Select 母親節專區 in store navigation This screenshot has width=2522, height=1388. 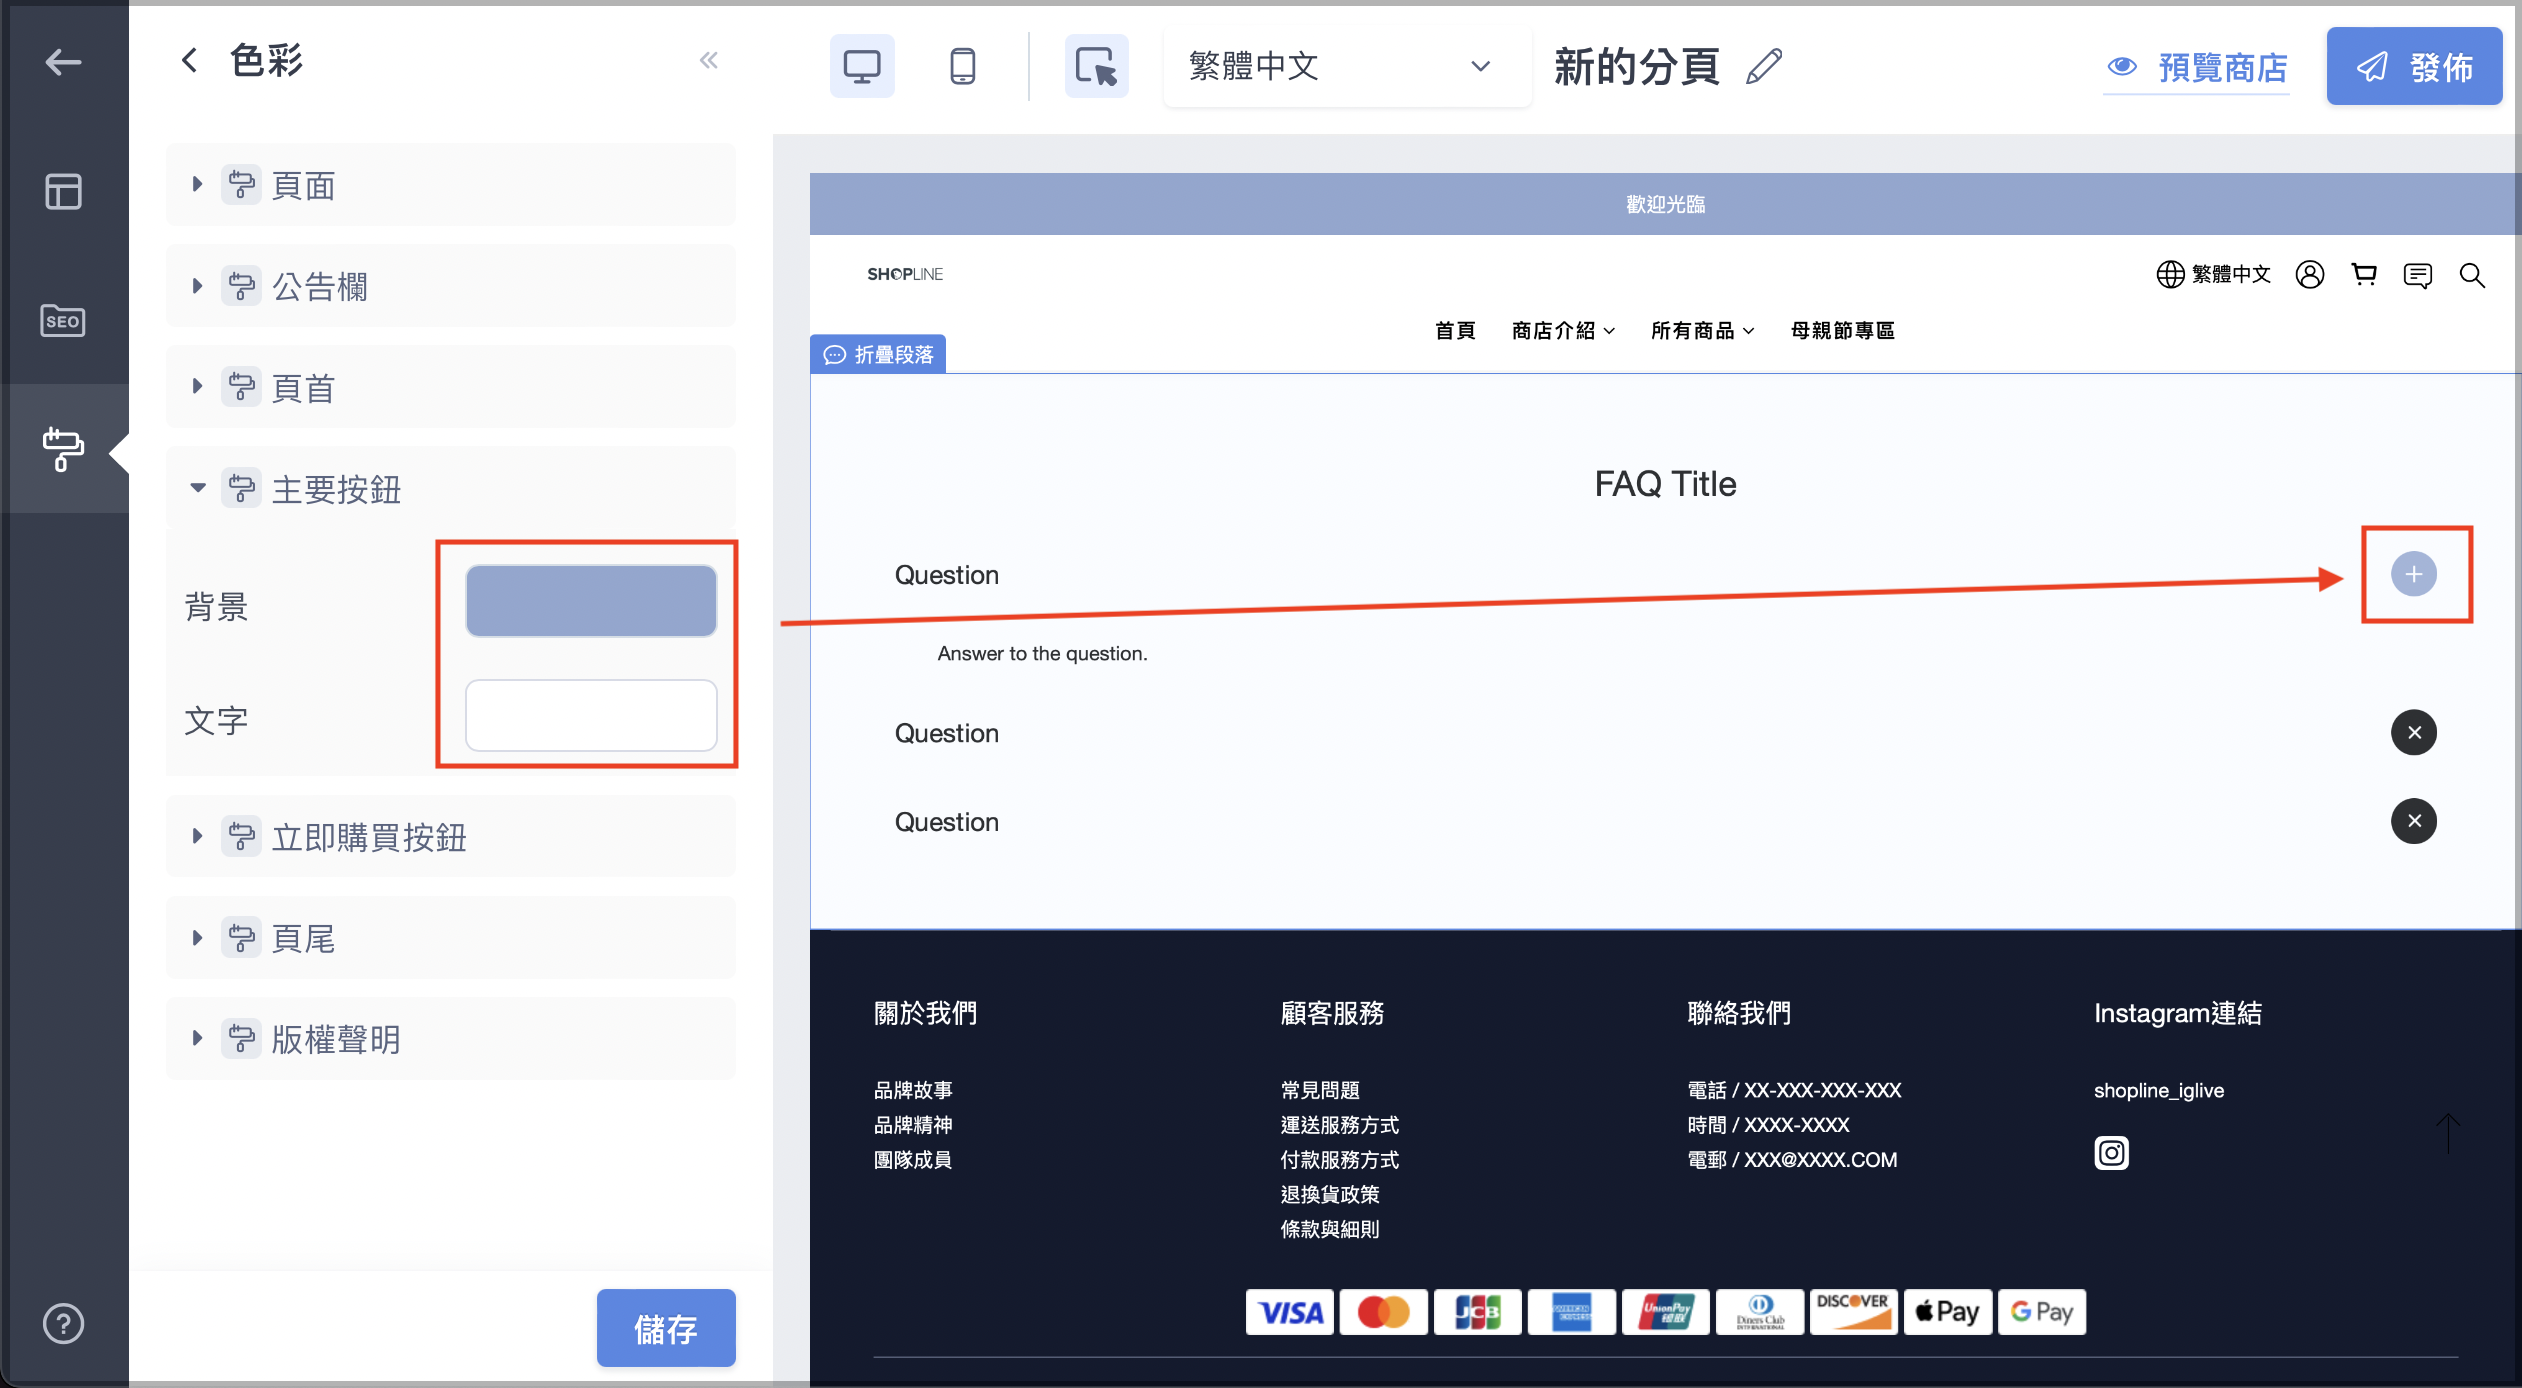1842,331
